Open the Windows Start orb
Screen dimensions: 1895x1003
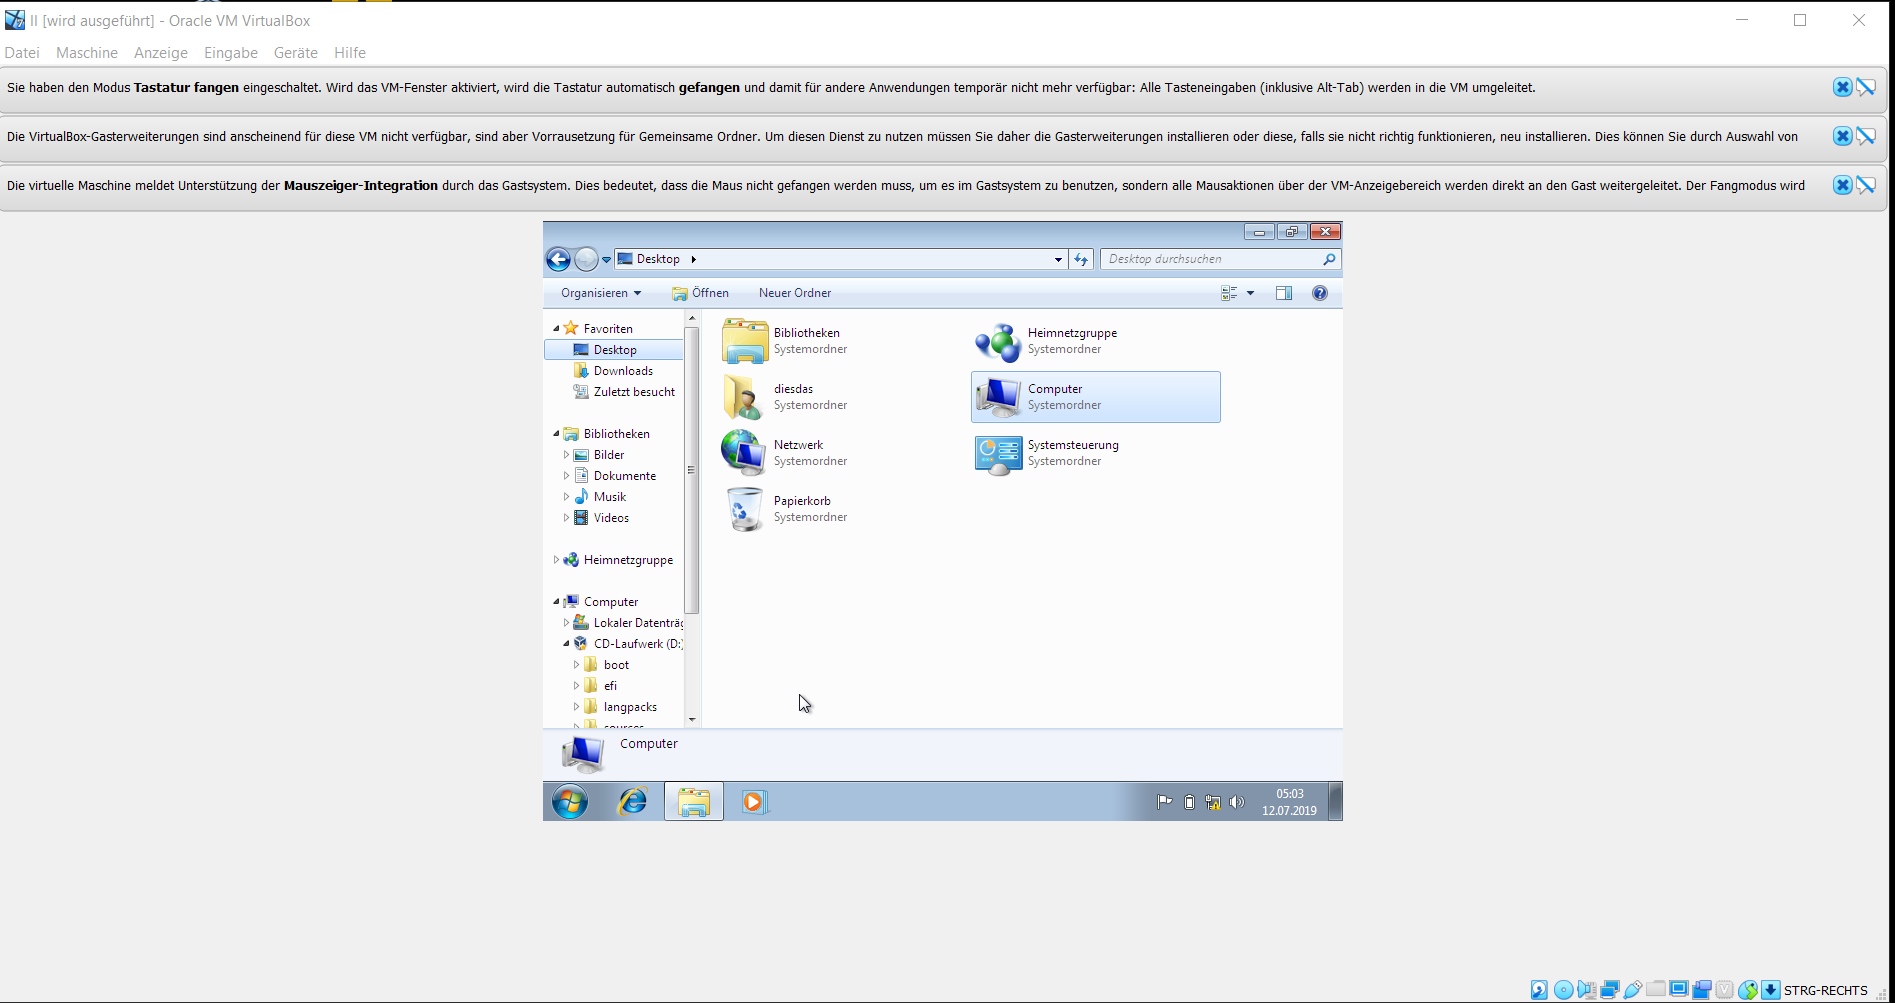570,802
